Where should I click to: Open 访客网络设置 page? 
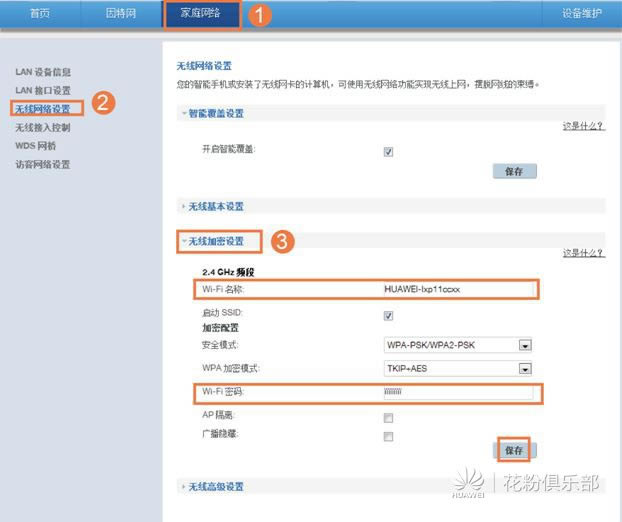point(43,164)
